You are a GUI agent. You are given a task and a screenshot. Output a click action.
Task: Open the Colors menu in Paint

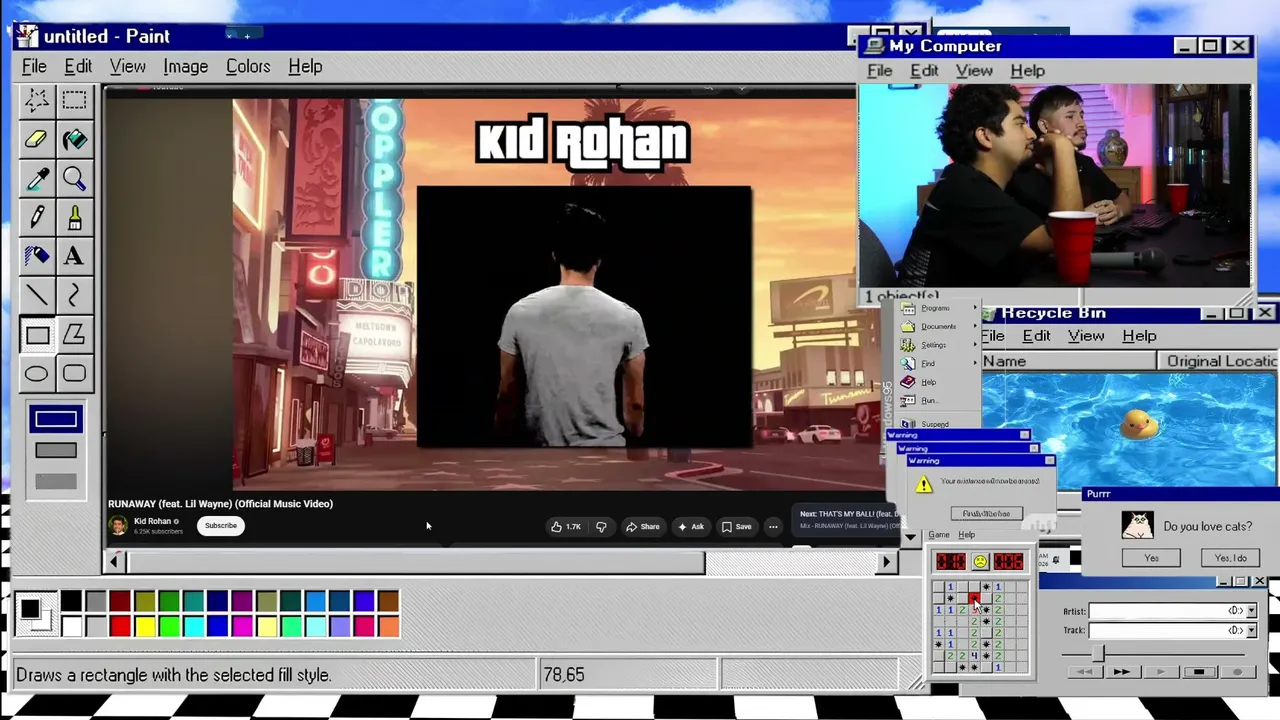click(248, 67)
